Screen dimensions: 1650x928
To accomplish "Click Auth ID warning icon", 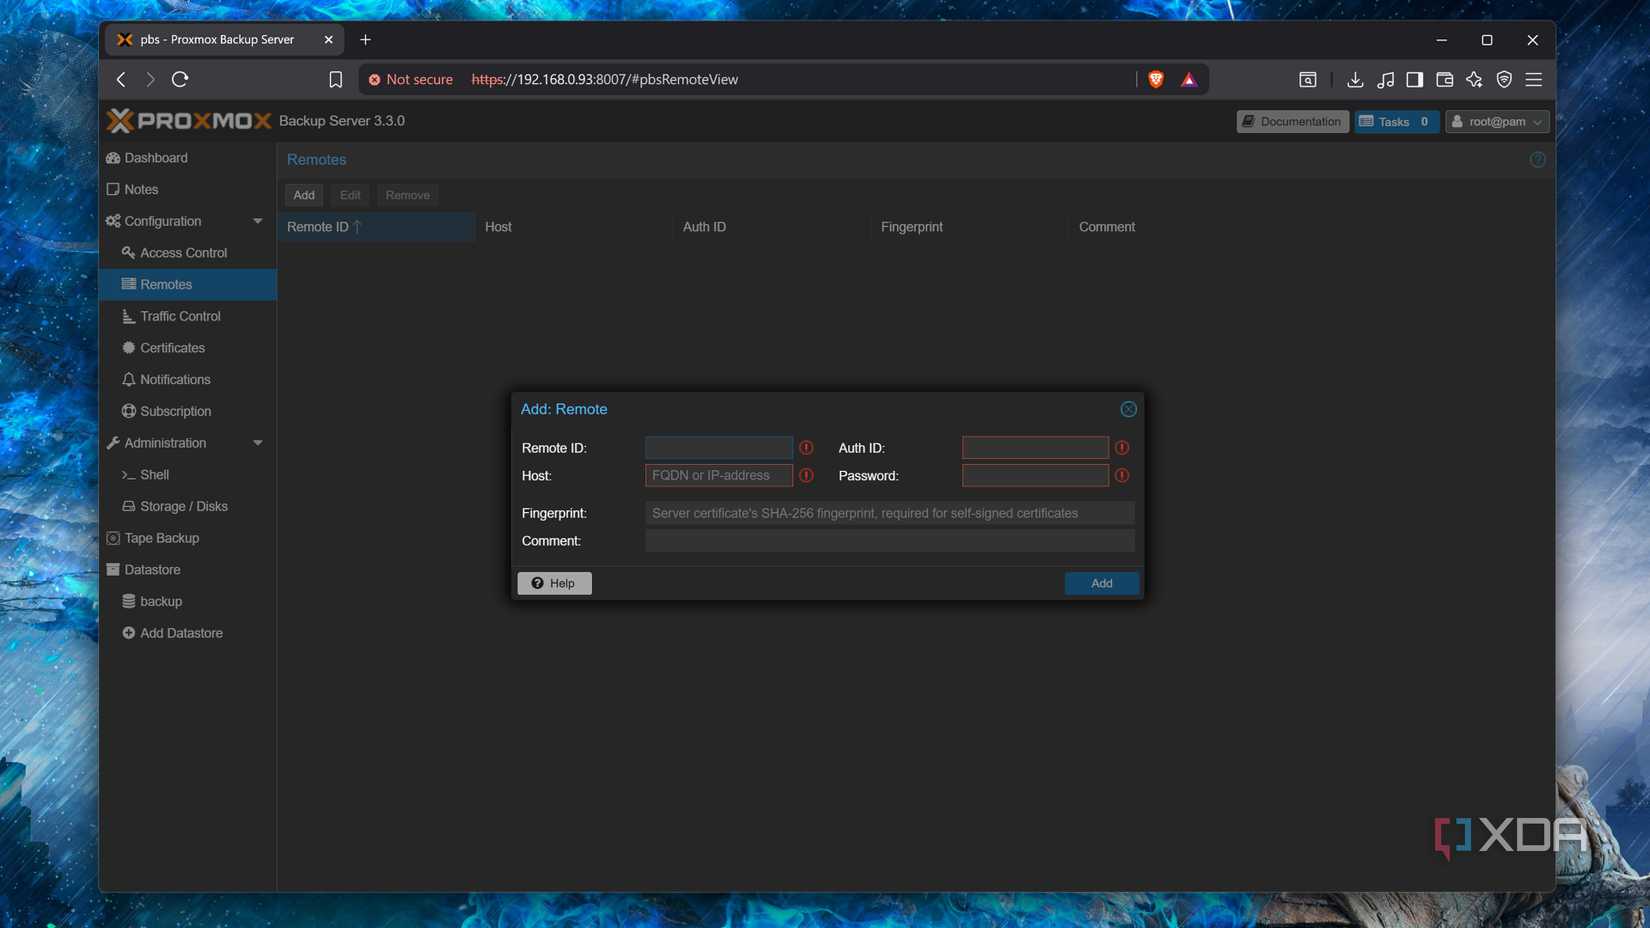I will click(1122, 447).
